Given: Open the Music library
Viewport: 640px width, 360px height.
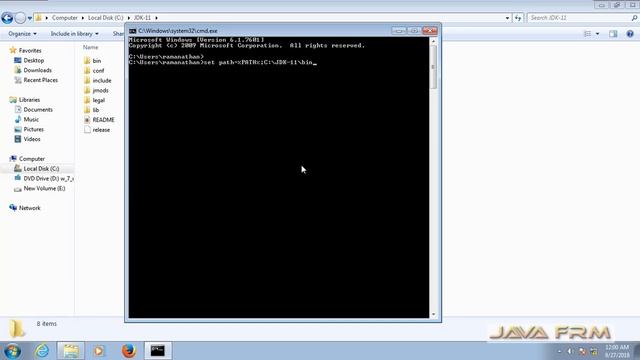Looking at the screenshot, I should pyautogui.click(x=31, y=120).
